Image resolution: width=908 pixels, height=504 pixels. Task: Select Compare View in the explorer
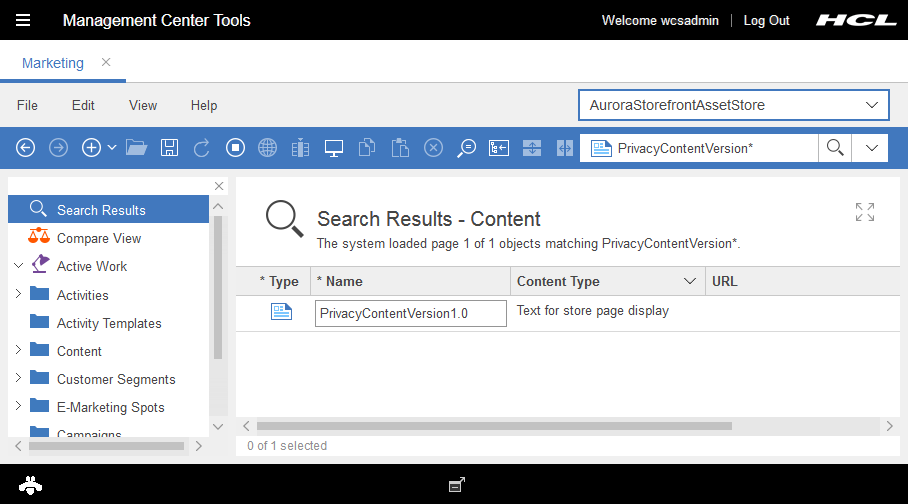[99, 238]
